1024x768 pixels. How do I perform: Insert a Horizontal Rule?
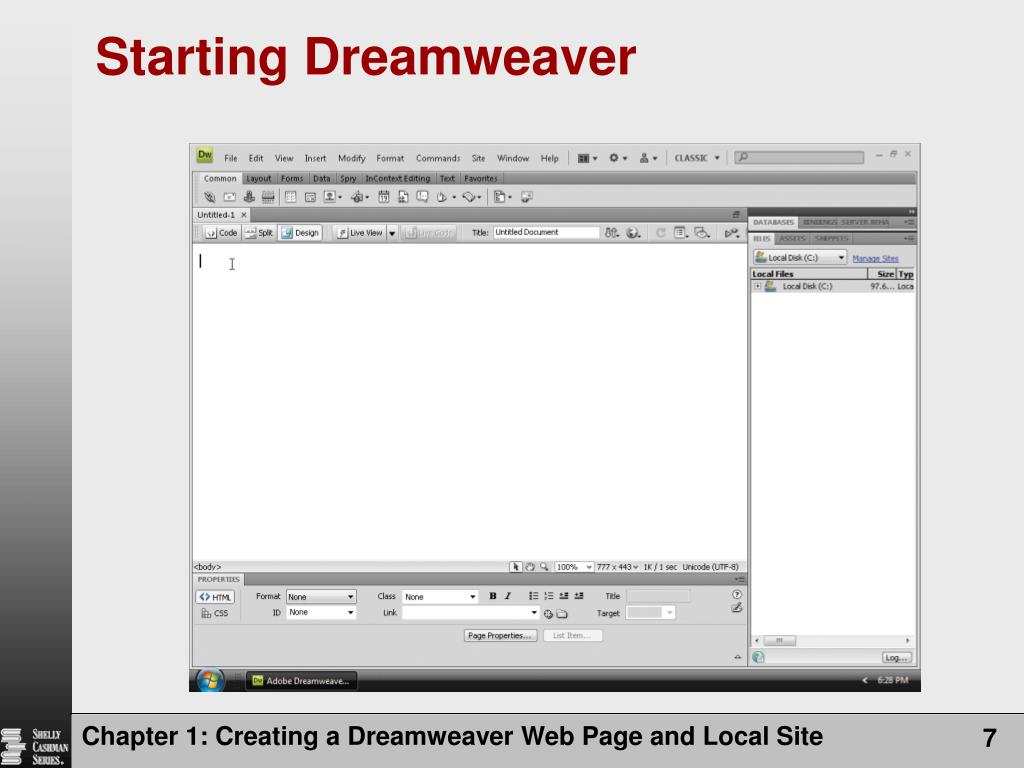268,197
